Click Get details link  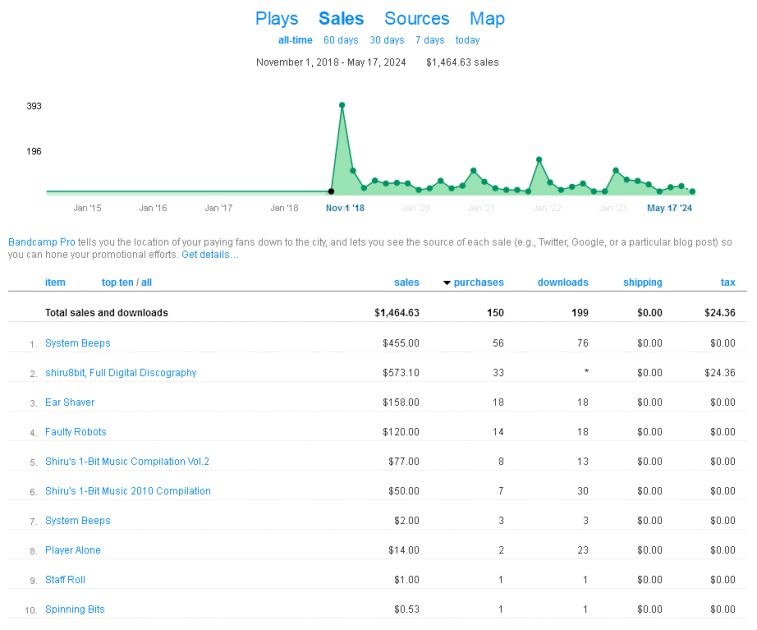click(x=210, y=254)
